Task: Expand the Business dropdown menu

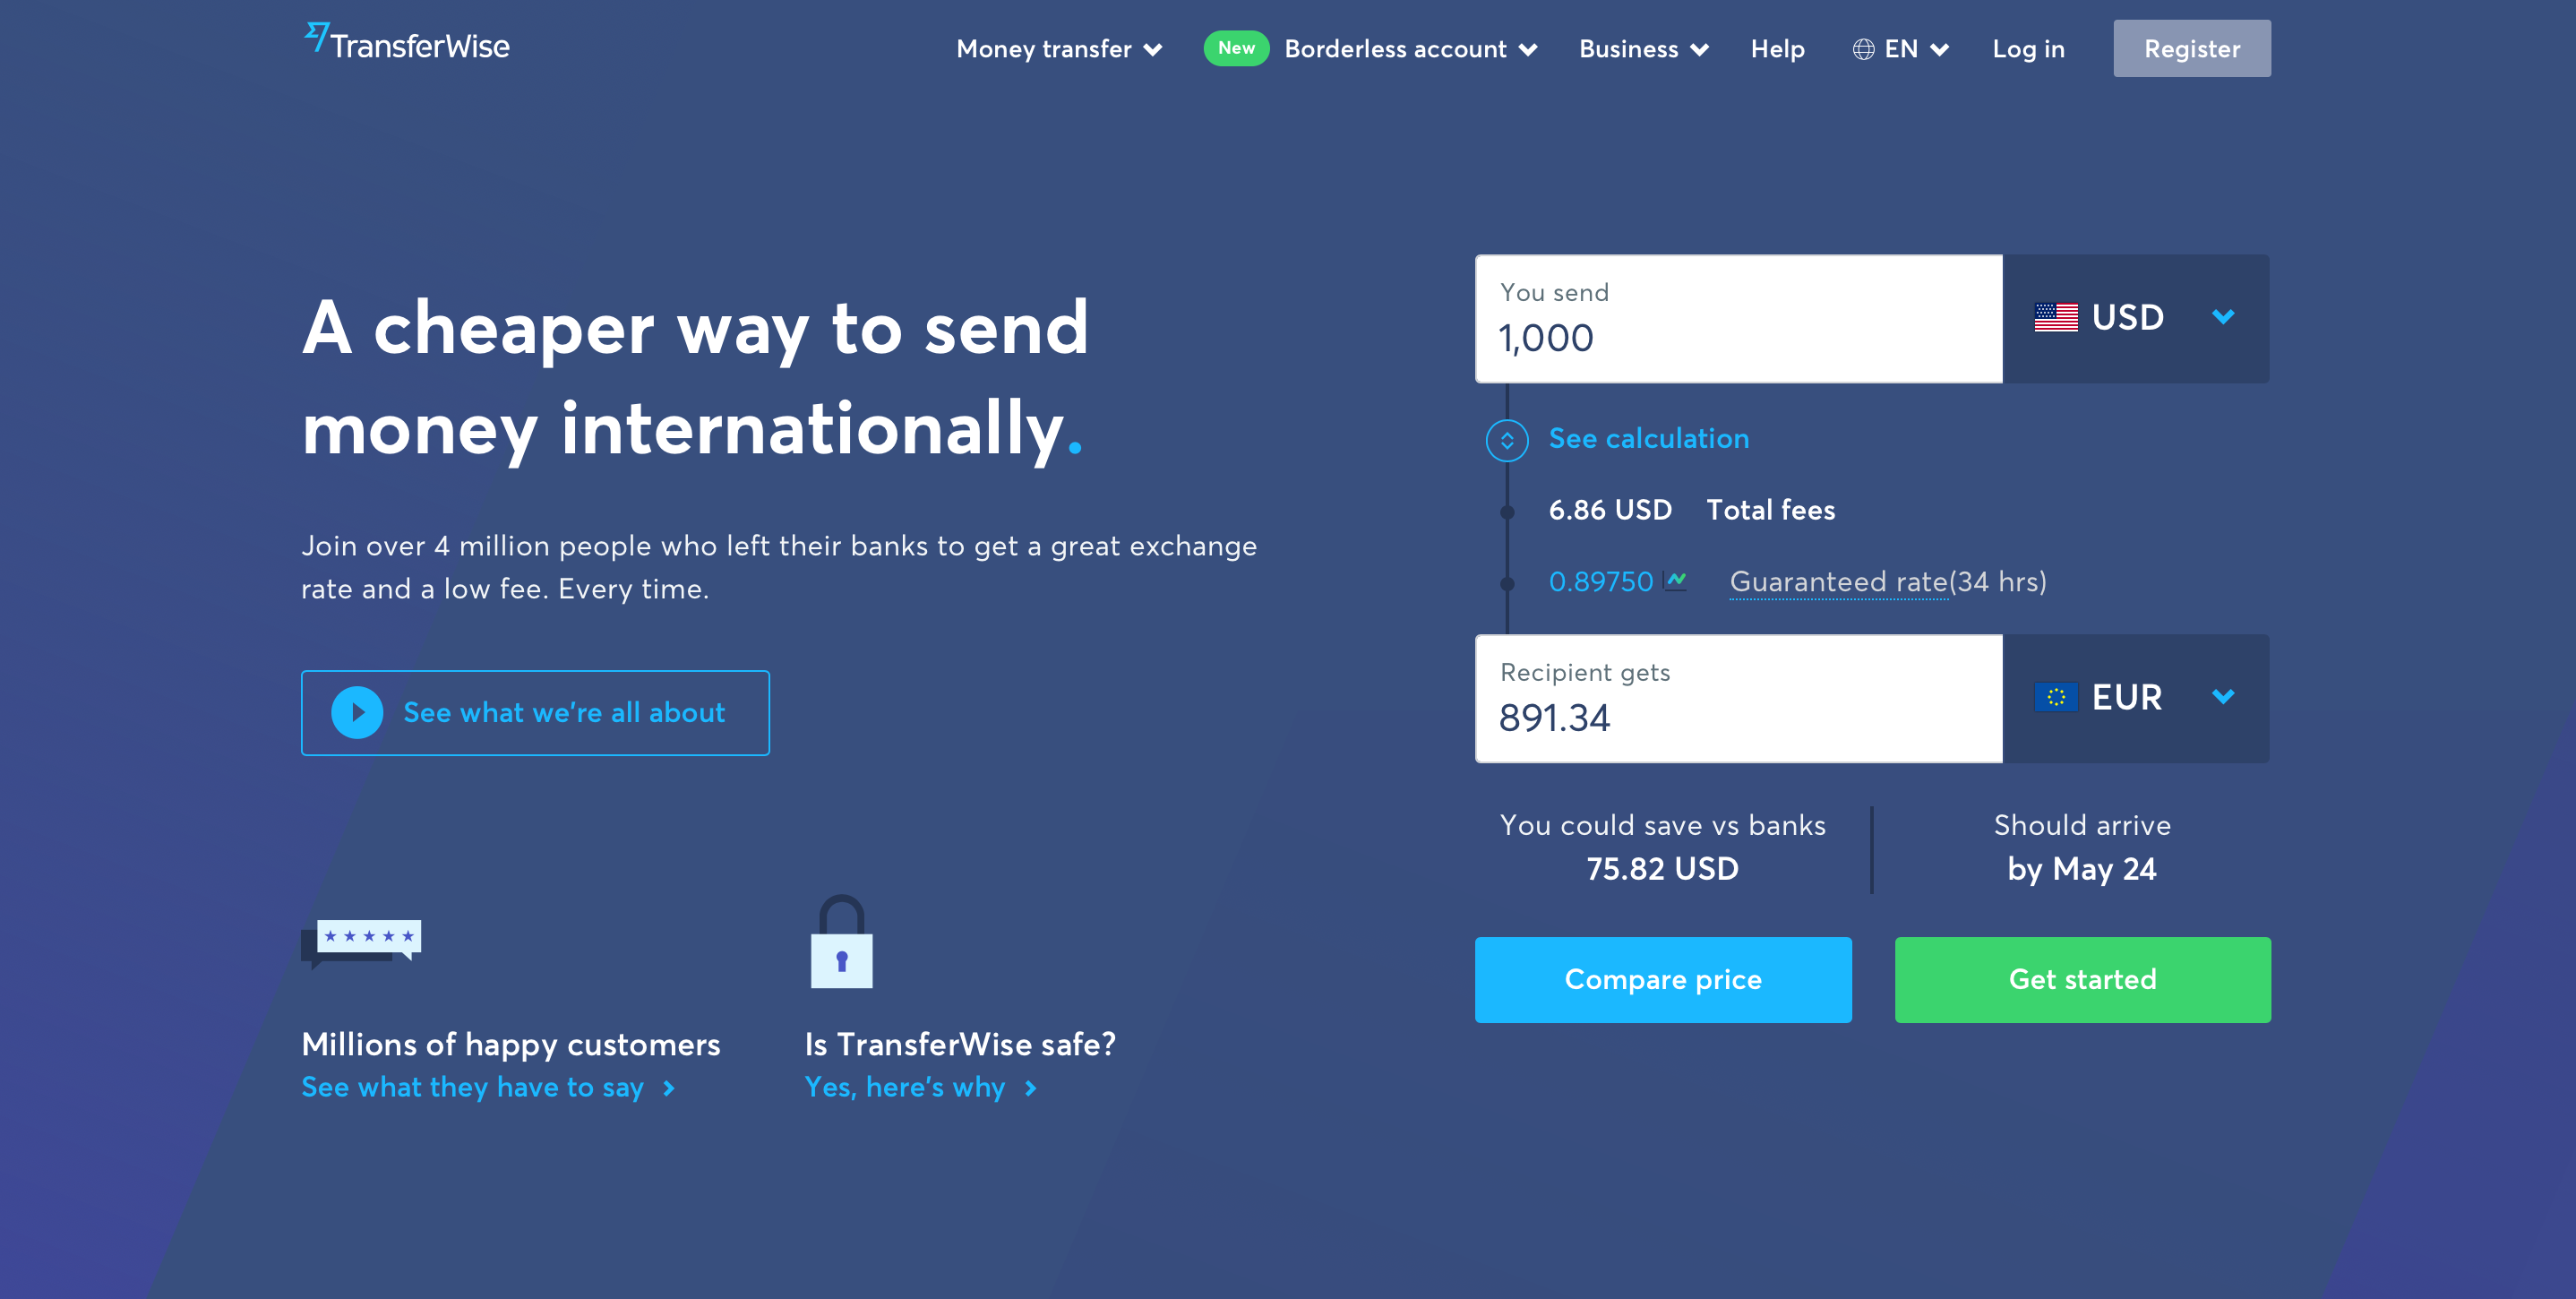Action: click(x=1644, y=48)
